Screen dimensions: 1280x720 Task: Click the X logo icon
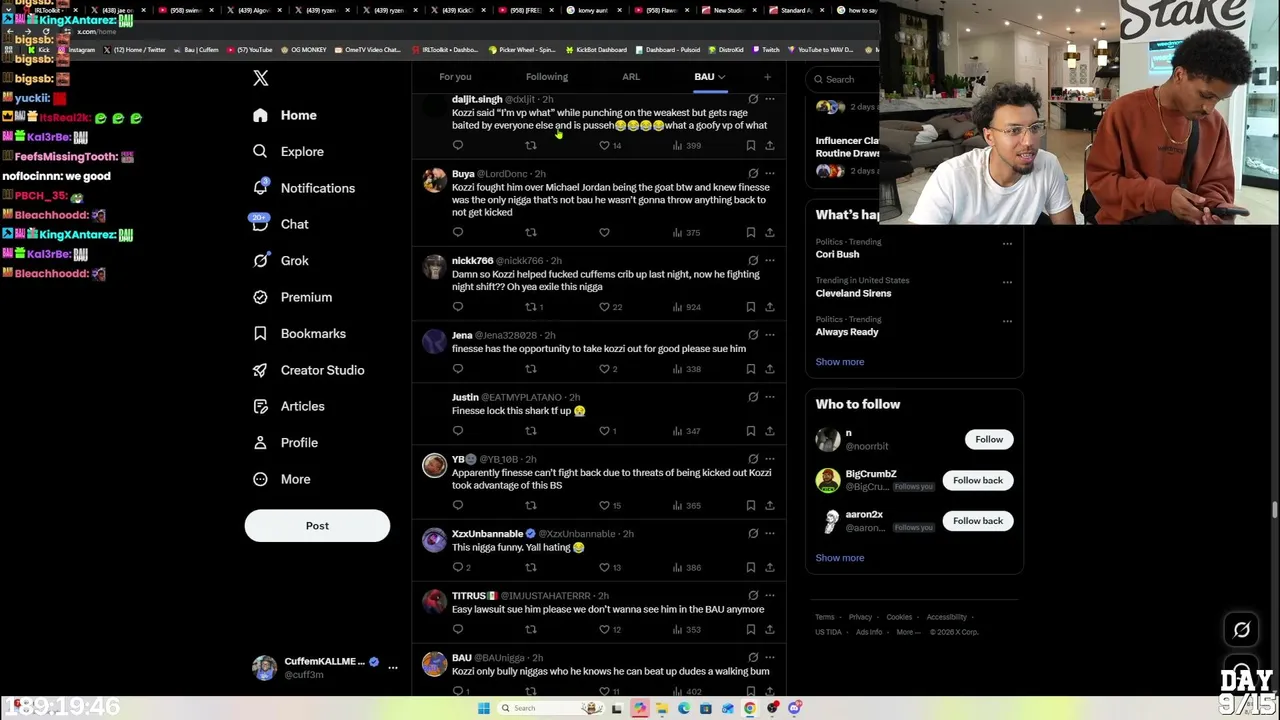[261, 78]
